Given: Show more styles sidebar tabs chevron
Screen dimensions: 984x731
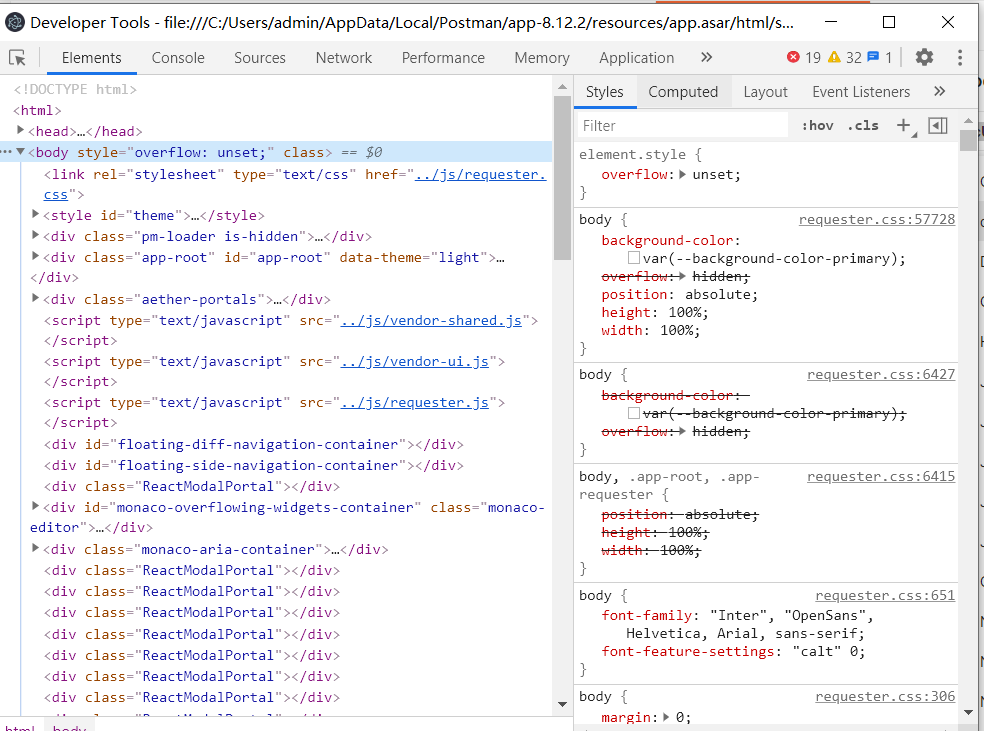Looking at the screenshot, I should [939, 92].
